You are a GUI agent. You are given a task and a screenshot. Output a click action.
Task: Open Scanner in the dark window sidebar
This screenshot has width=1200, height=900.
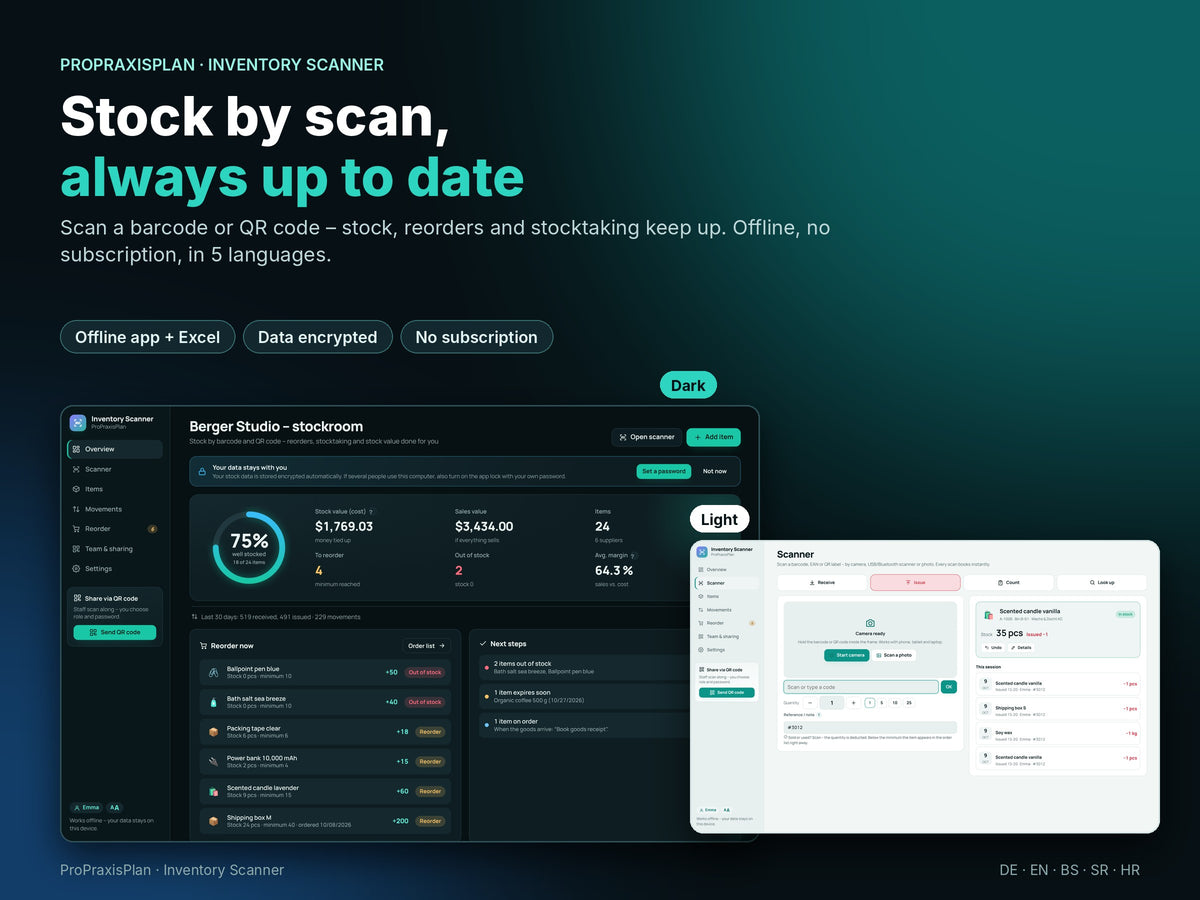114,469
